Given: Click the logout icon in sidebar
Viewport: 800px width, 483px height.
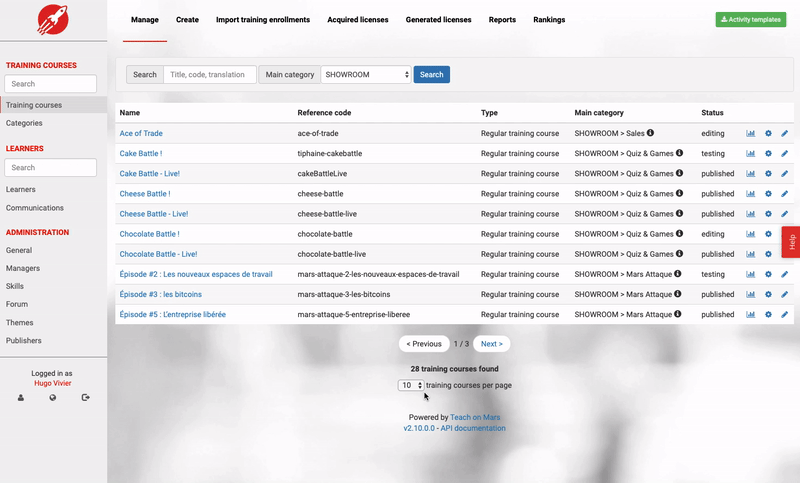Looking at the screenshot, I should (85, 398).
